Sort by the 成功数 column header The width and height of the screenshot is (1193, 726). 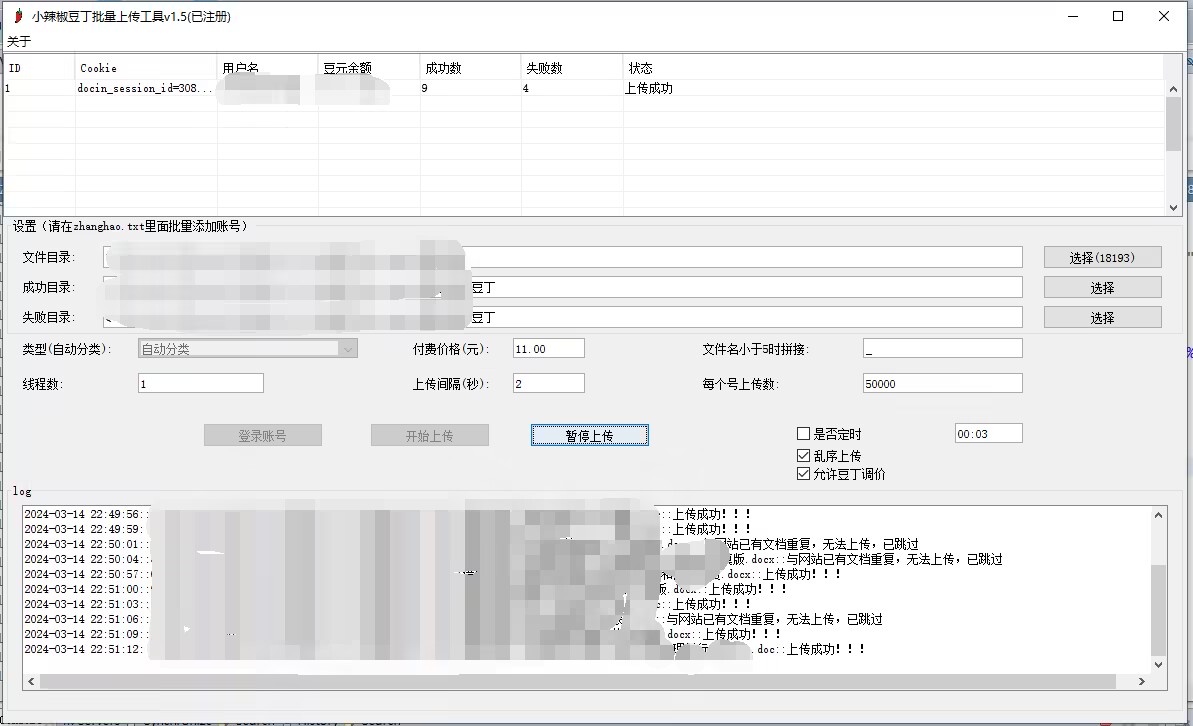click(470, 68)
